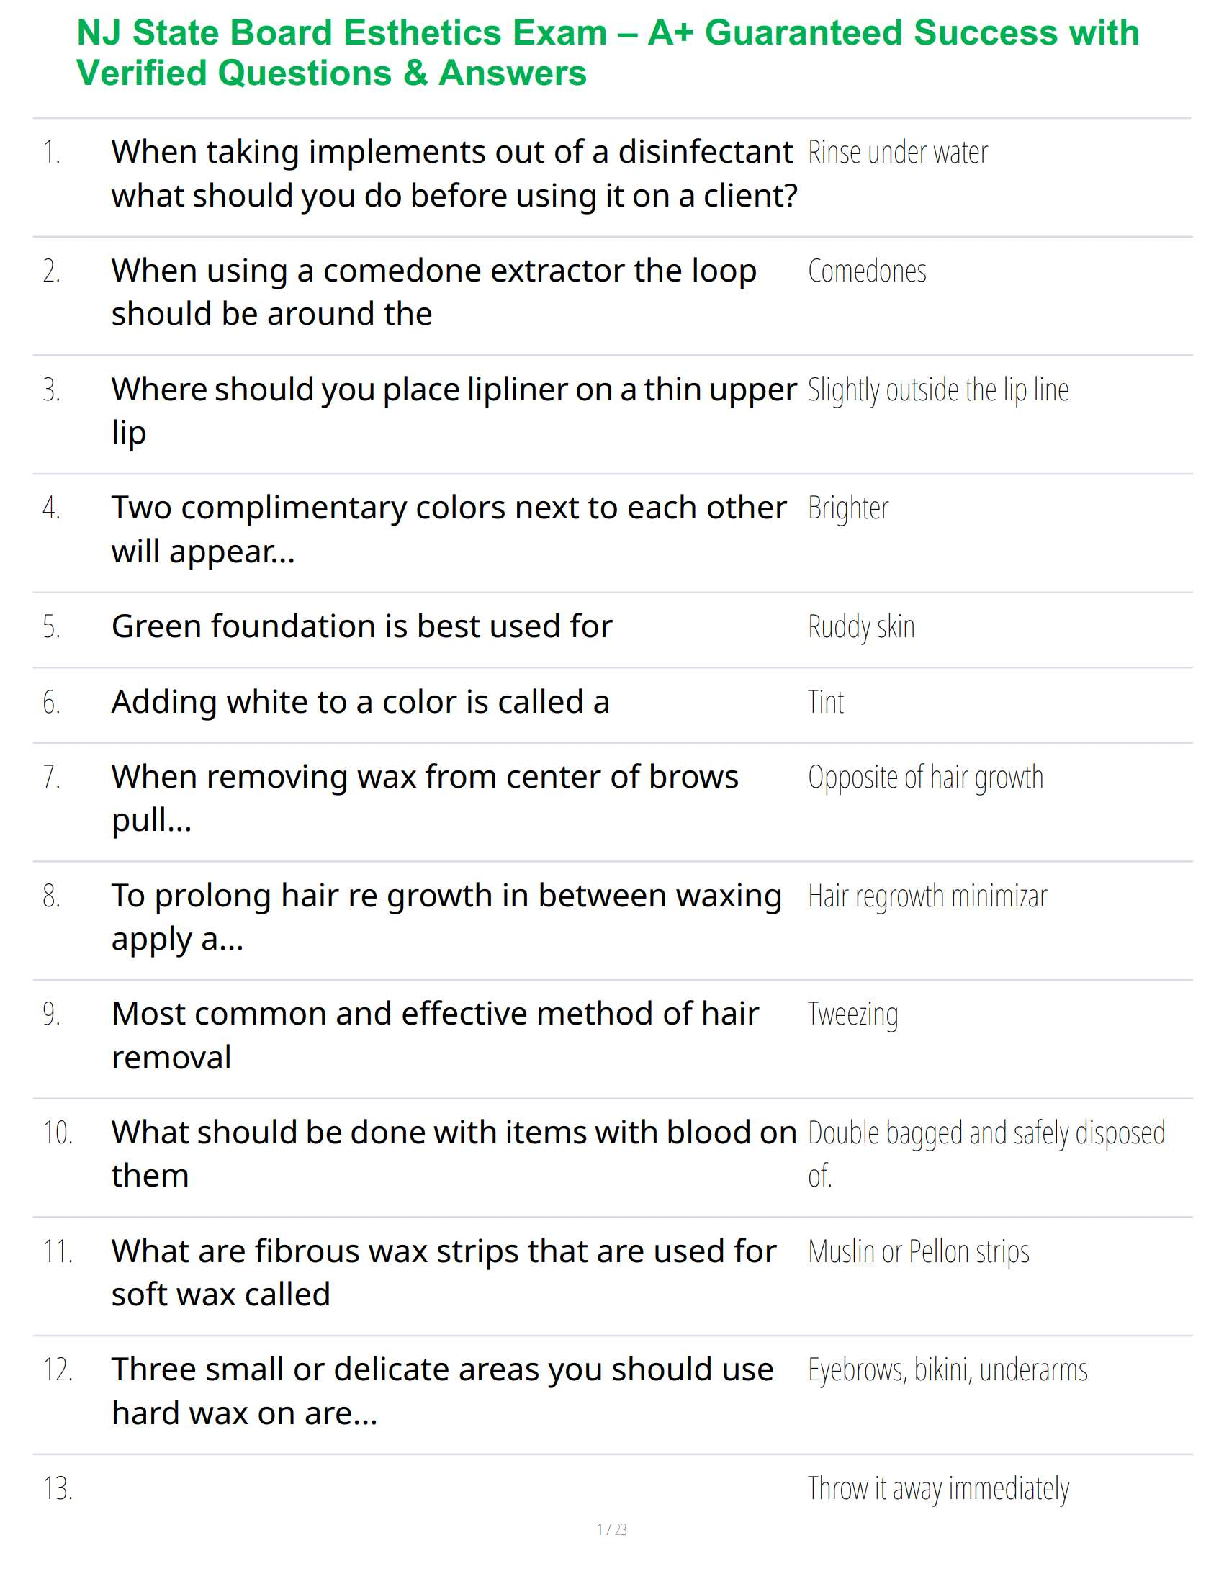
Task: Click the green foundation question
Action: pyautogui.click(x=361, y=627)
